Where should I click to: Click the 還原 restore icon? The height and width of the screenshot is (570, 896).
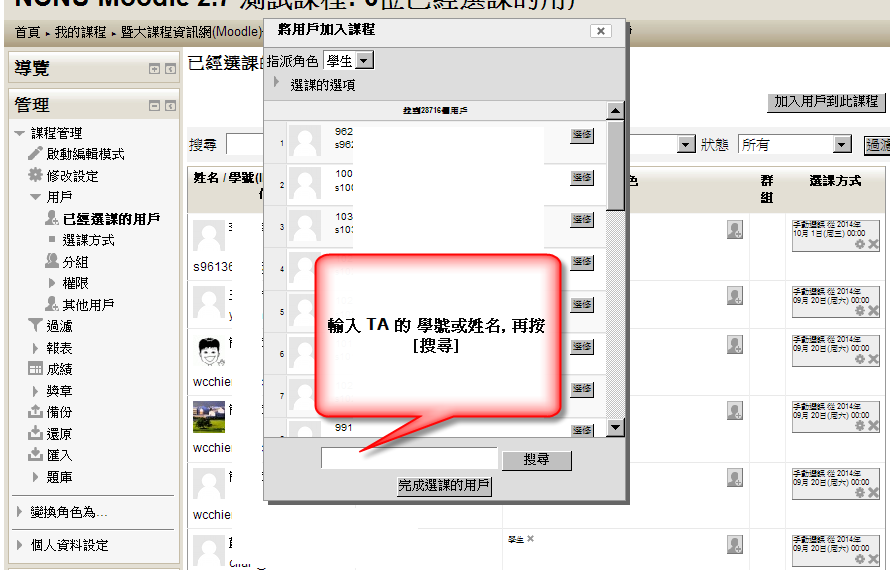point(36,433)
